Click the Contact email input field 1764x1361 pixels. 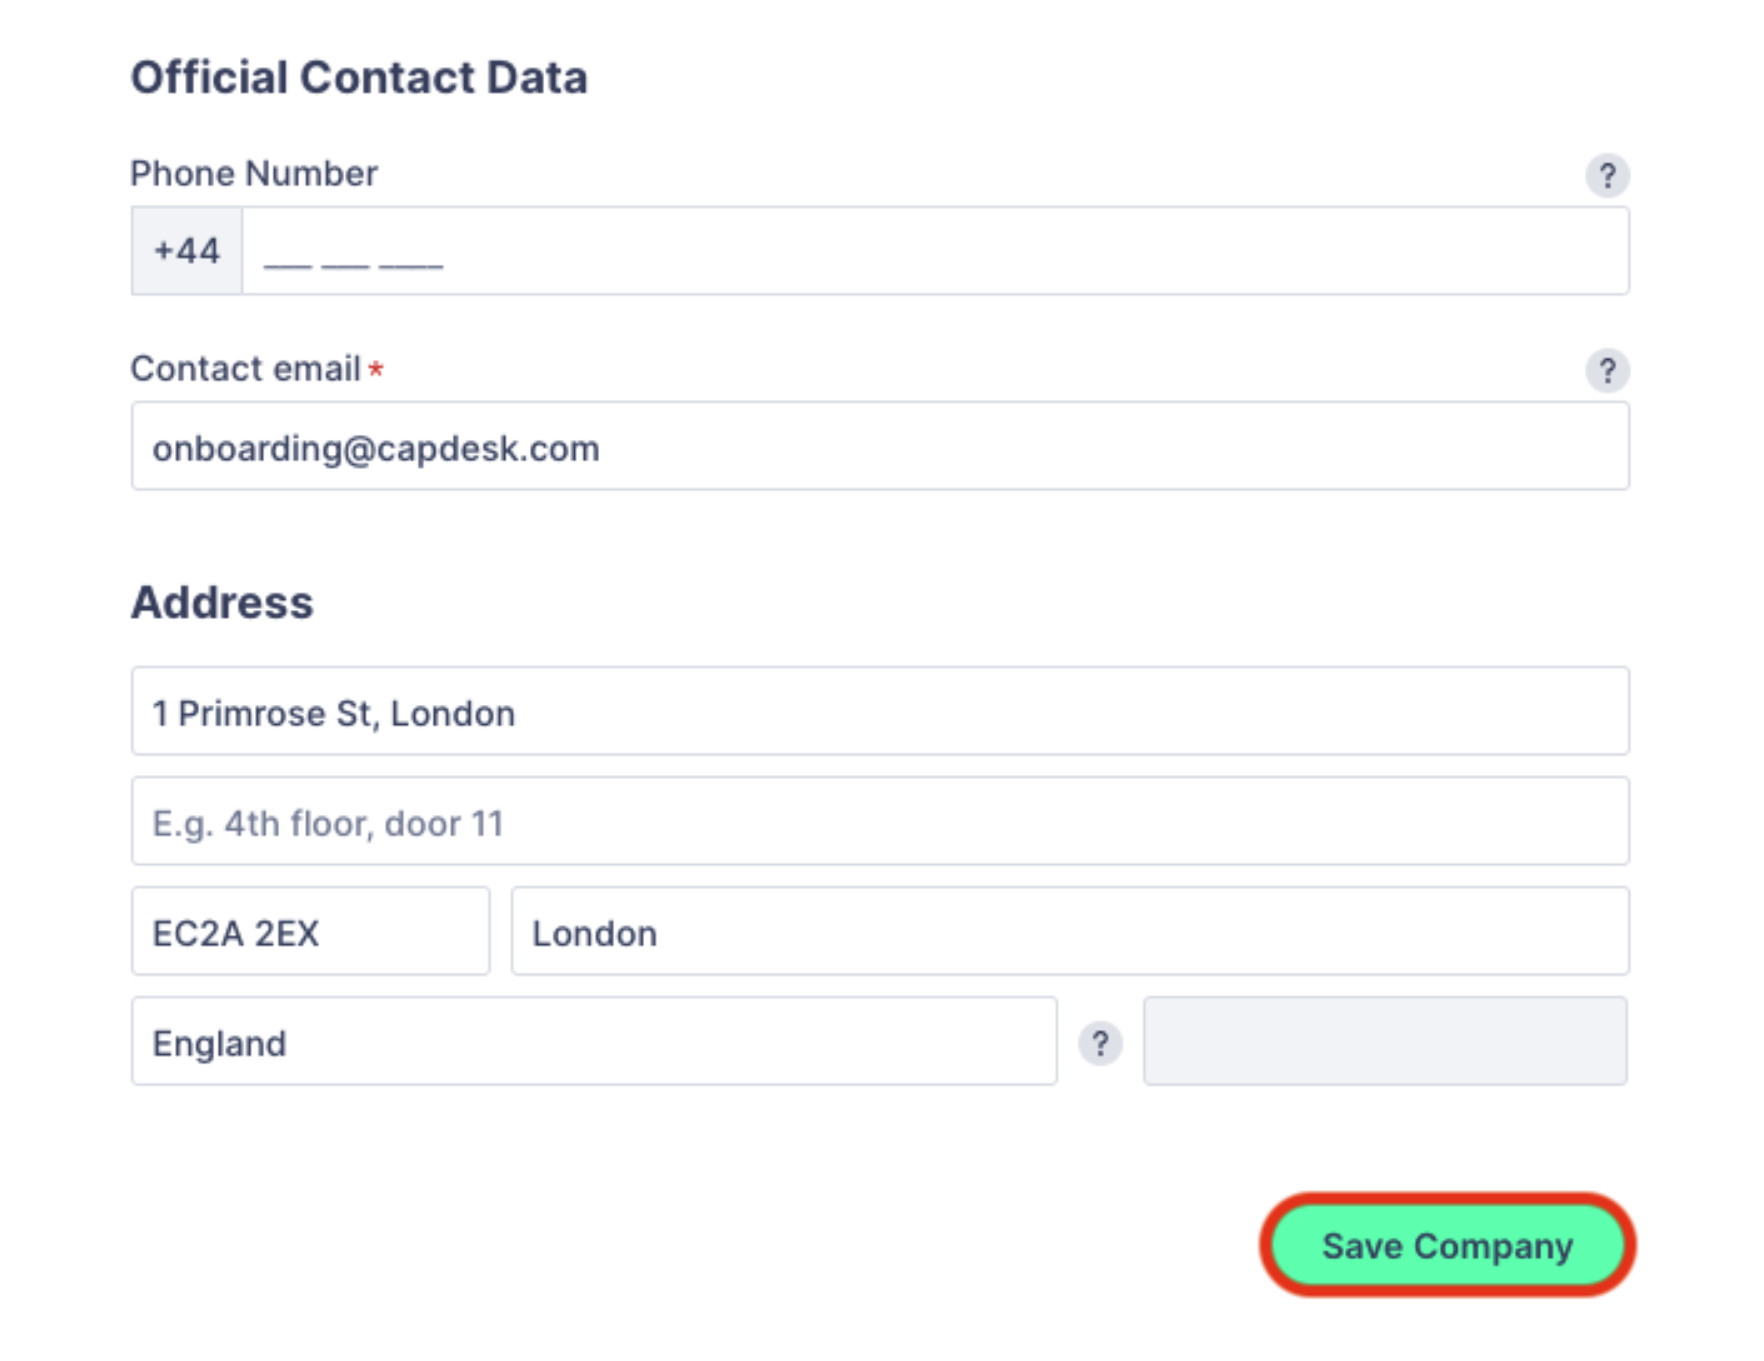pos(880,446)
